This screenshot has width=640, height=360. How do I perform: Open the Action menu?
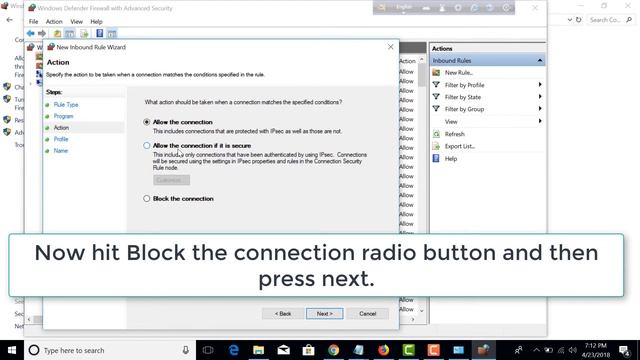click(x=54, y=22)
